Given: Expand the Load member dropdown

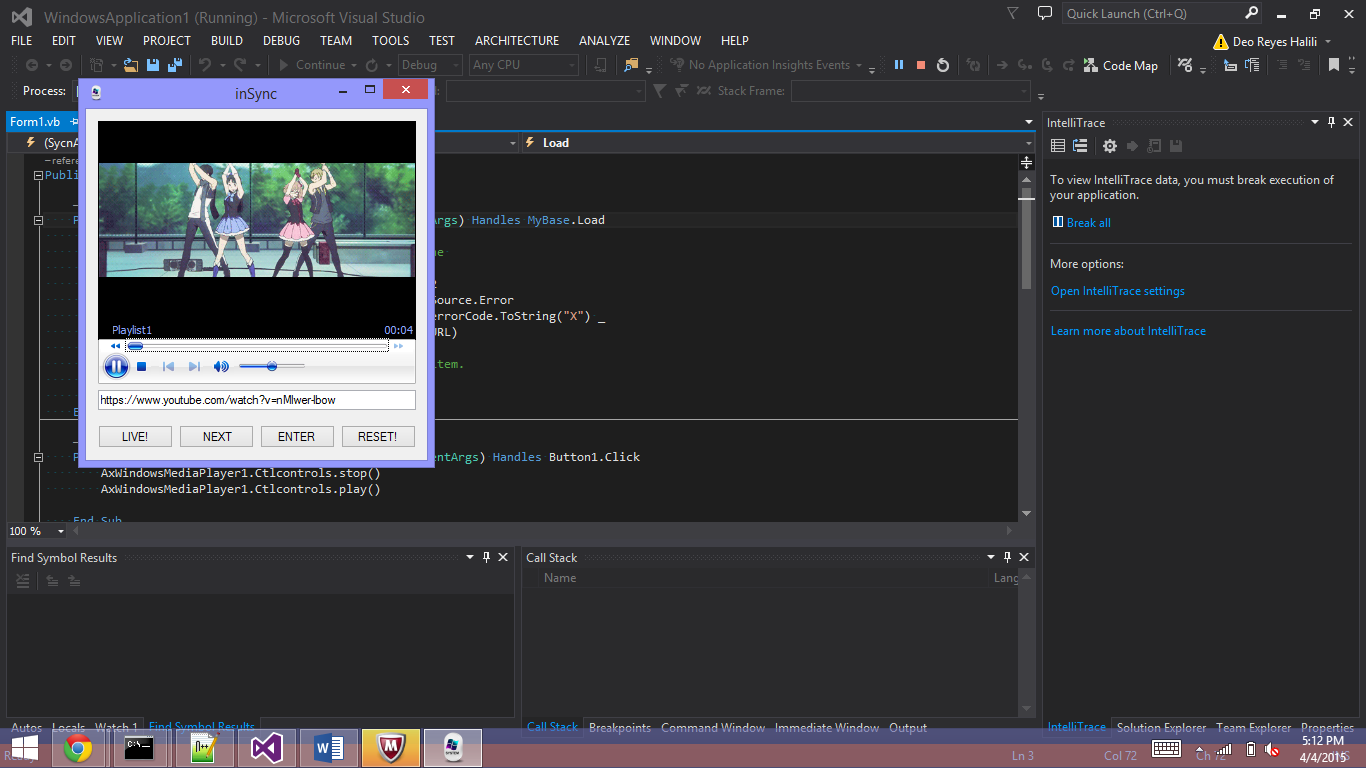Looking at the screenshot, I should point(1029,143).
